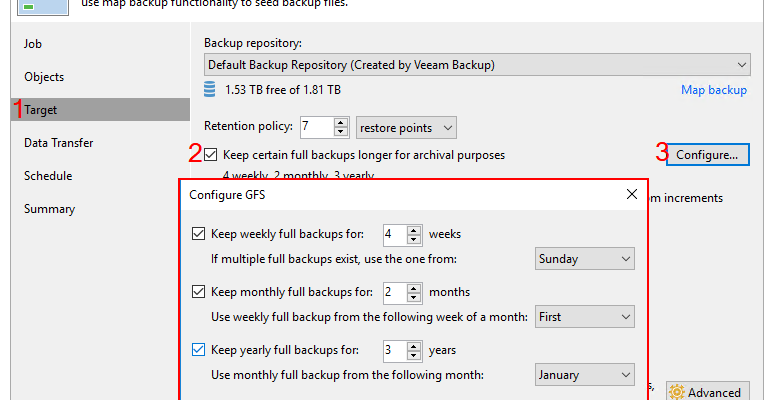Uncheck Keep yearly full backups

(x=198, y=351)
